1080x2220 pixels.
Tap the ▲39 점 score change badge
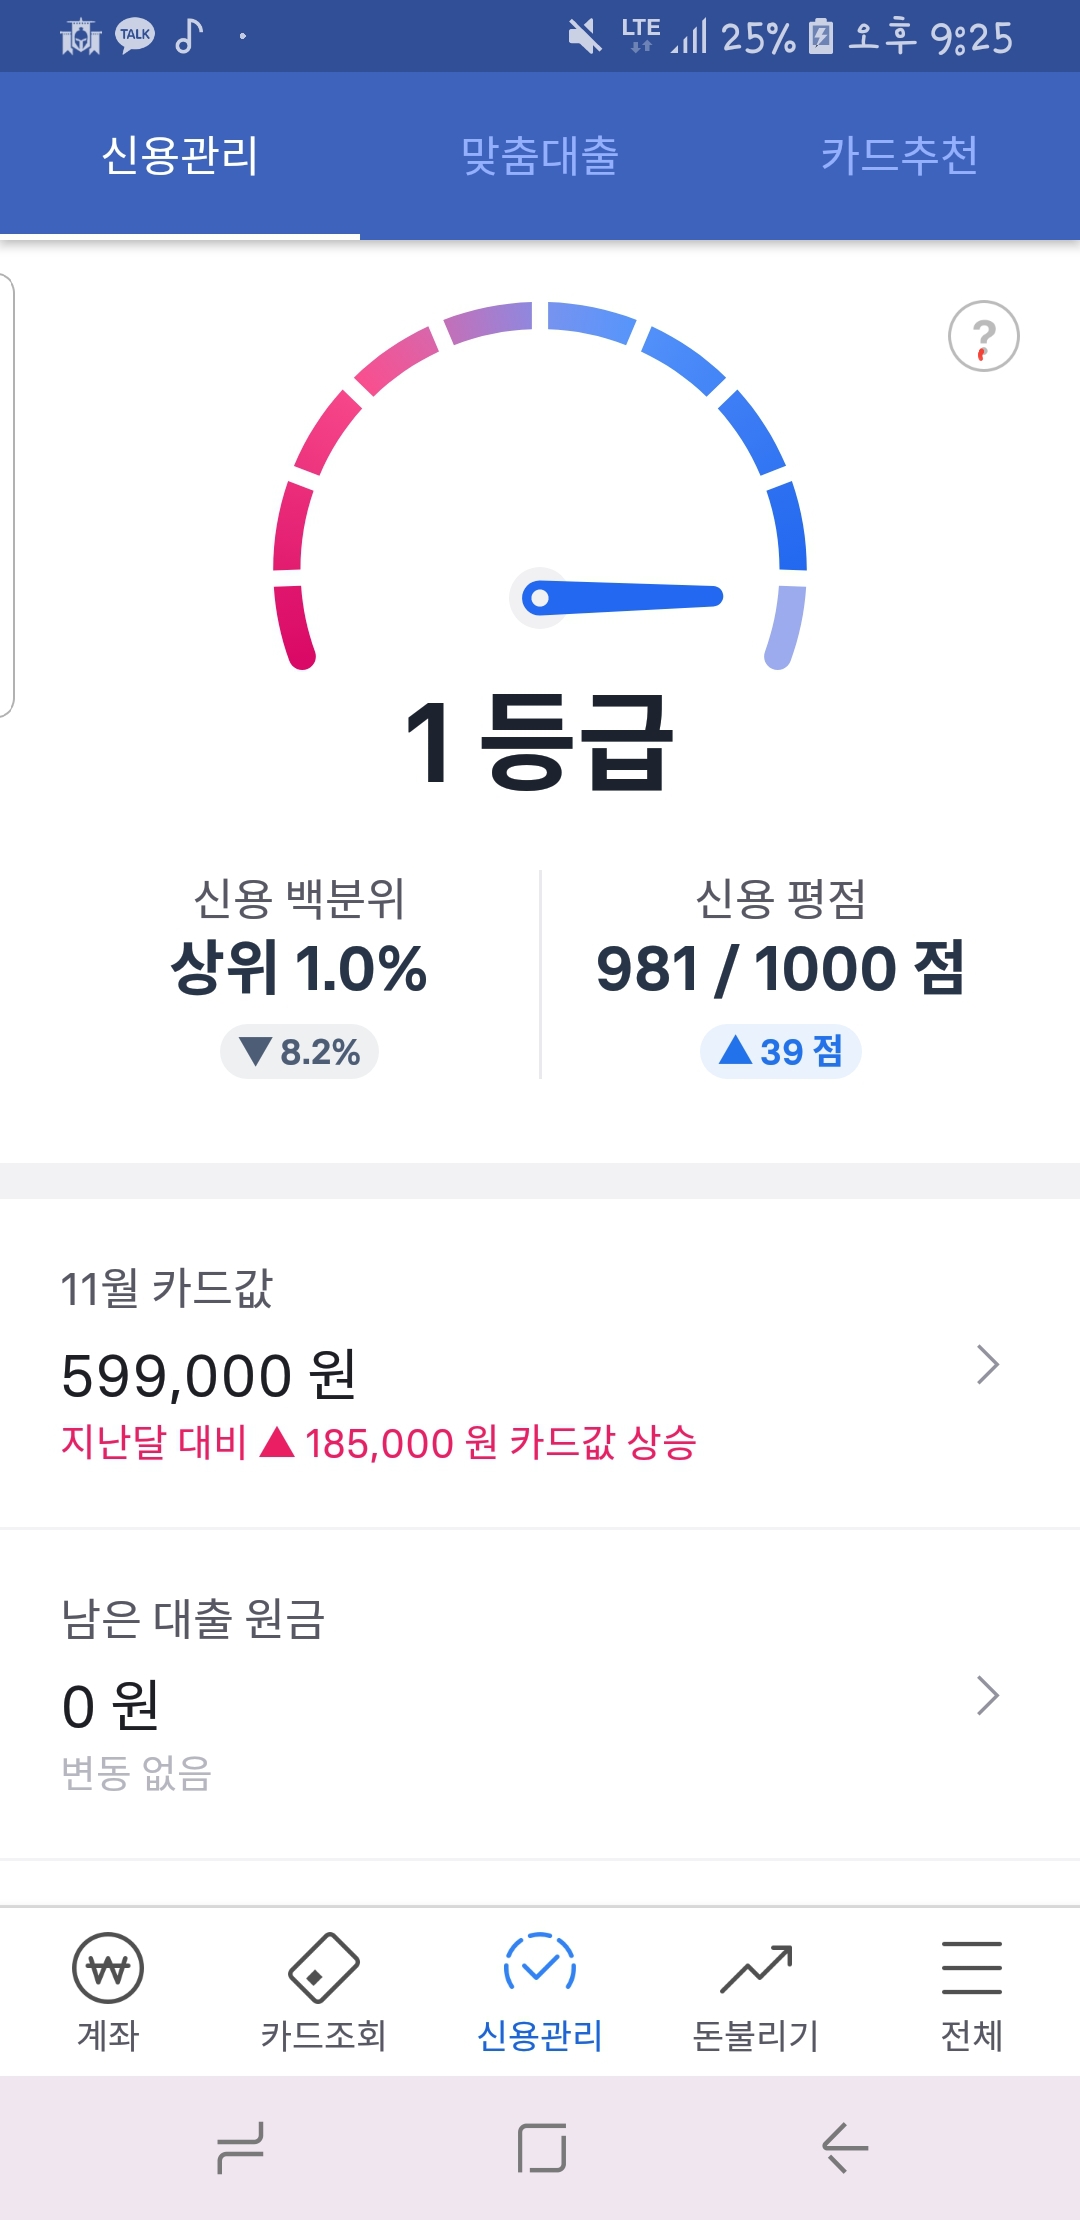pos(781,1051)
